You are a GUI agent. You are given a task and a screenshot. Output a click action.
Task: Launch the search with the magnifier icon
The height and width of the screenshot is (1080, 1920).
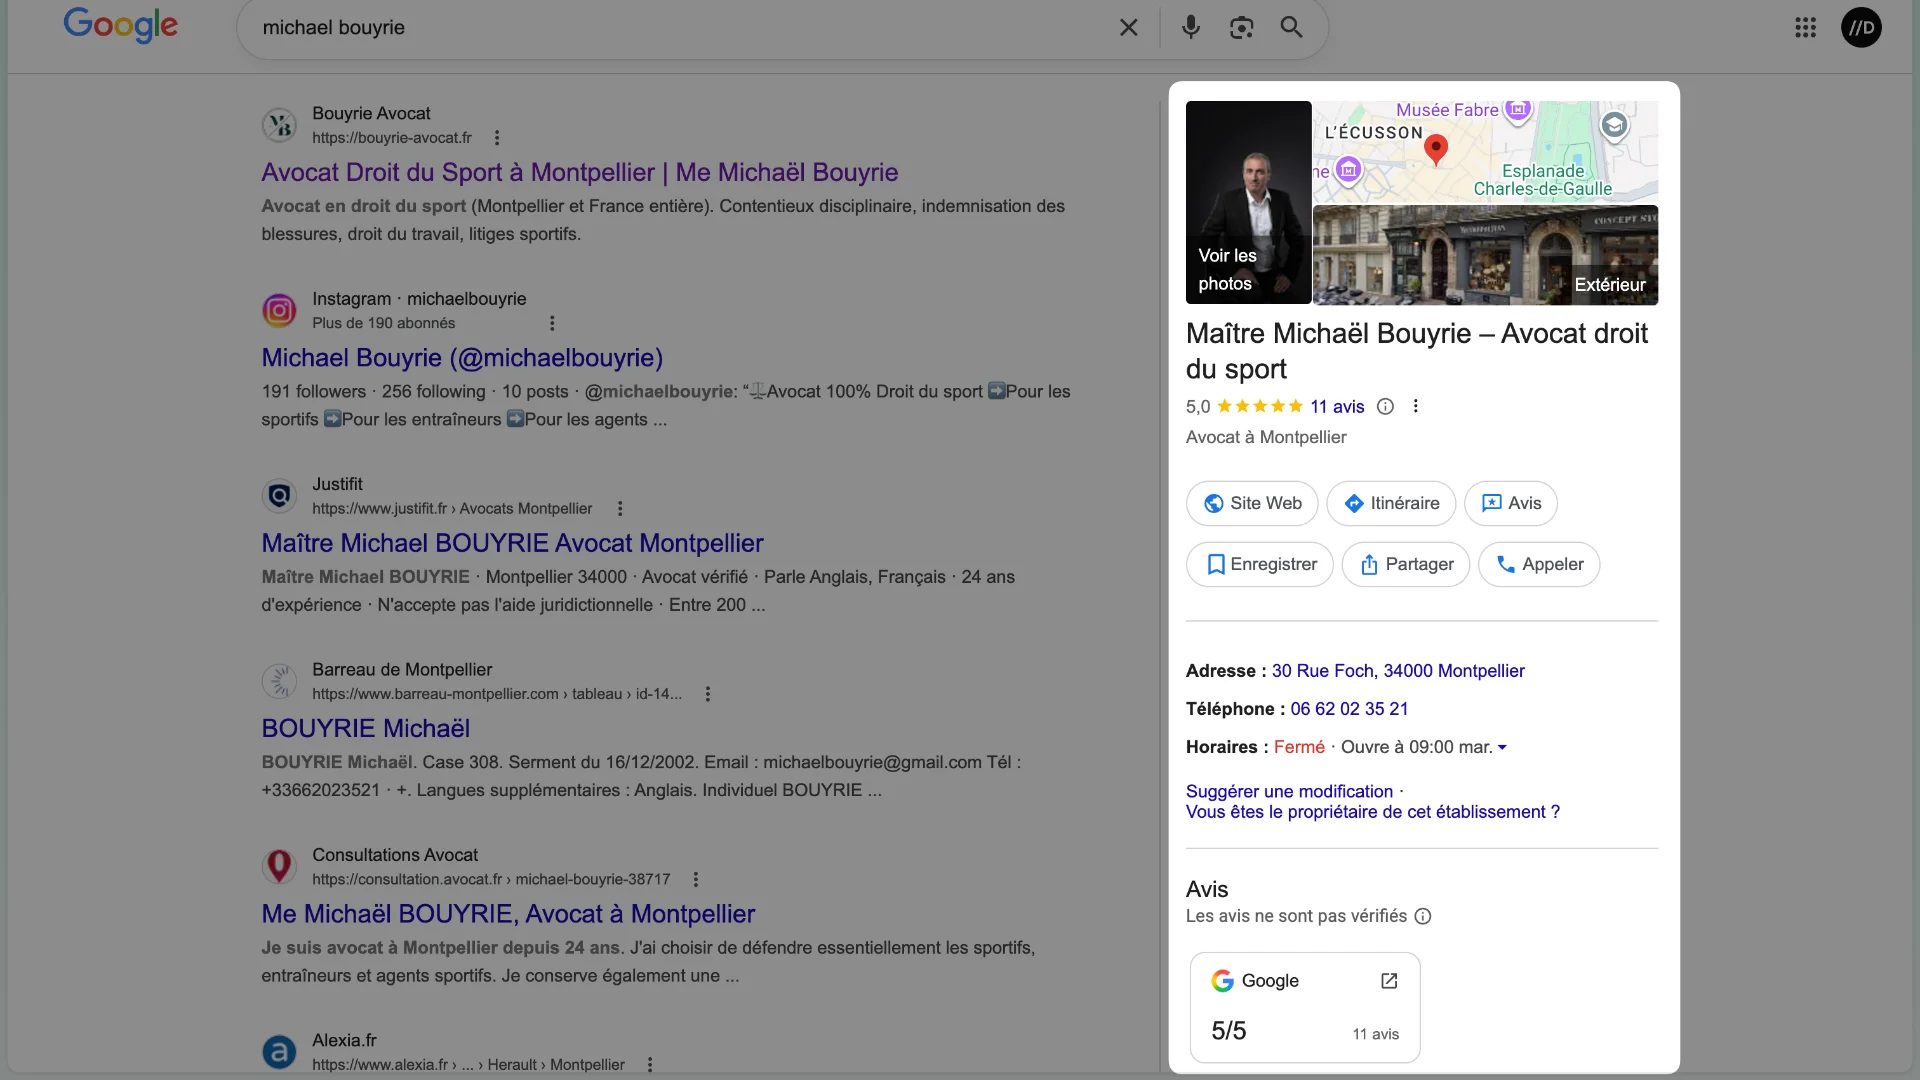pos(1291,27)
